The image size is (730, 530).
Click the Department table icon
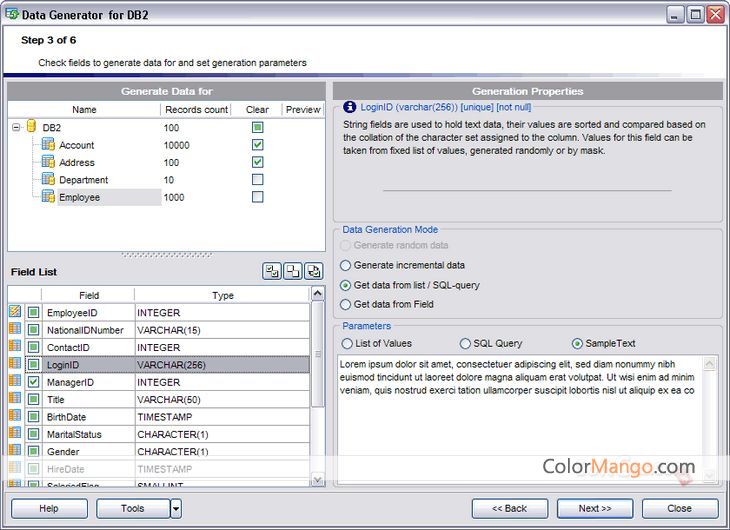(x=48, y=179)
